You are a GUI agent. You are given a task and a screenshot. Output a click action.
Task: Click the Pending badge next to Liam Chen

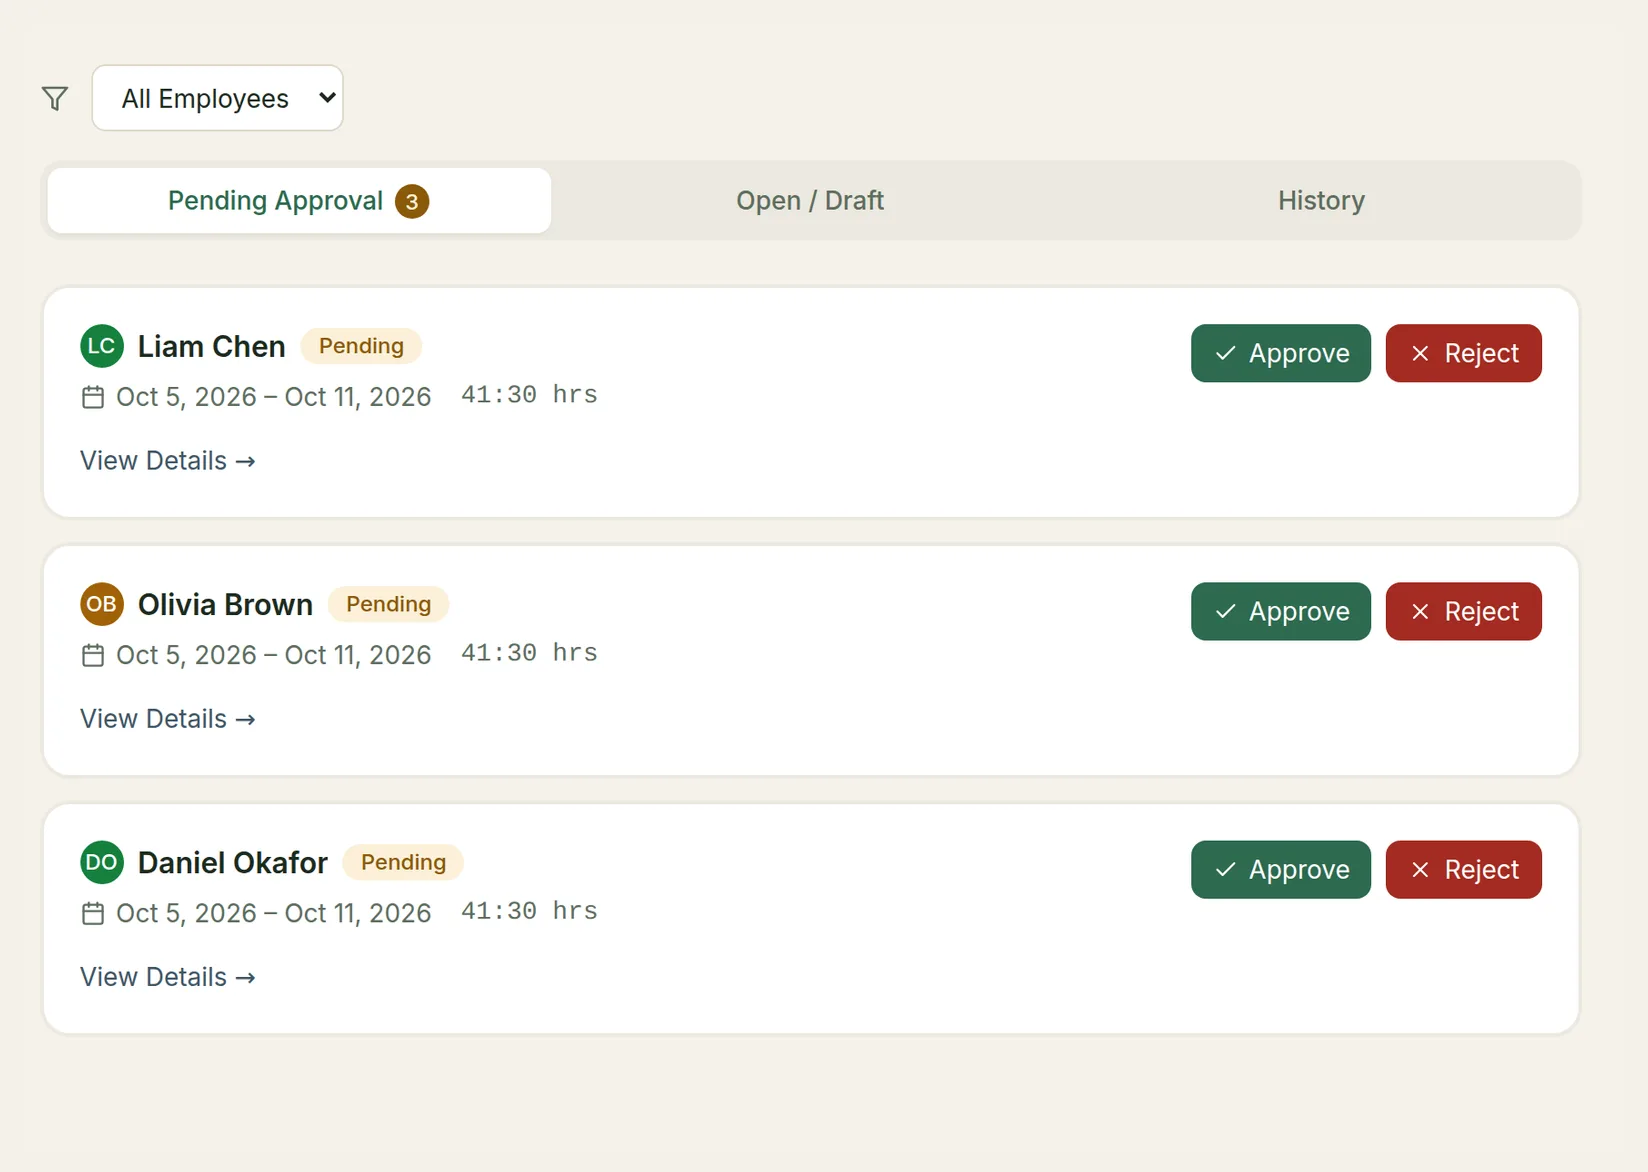point(361,346)
